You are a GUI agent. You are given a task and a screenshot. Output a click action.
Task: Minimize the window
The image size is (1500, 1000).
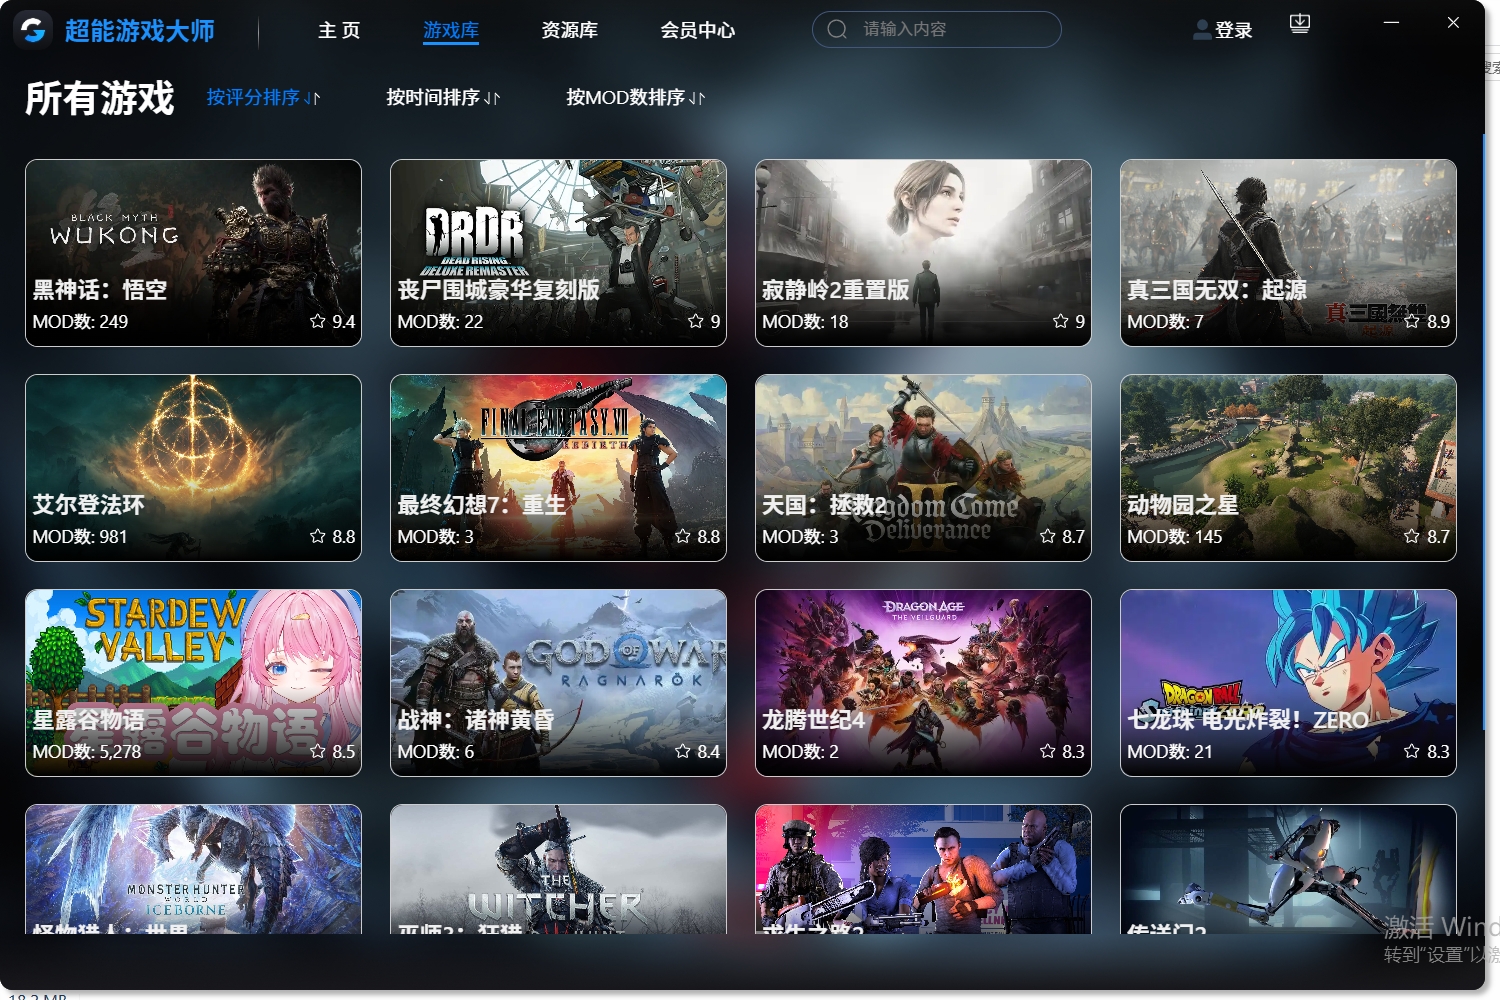[x=1391, y=22]
